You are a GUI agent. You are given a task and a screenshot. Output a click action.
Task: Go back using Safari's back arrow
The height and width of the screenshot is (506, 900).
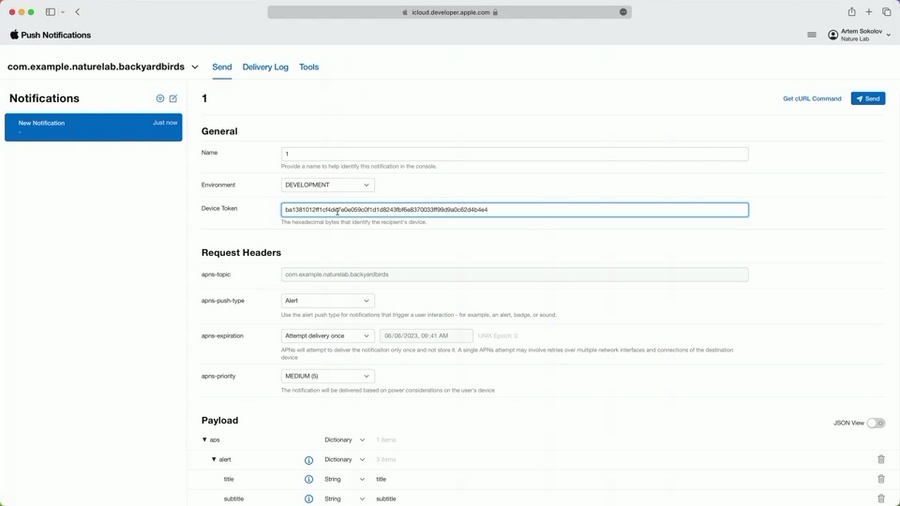click(x=77, y=12)
